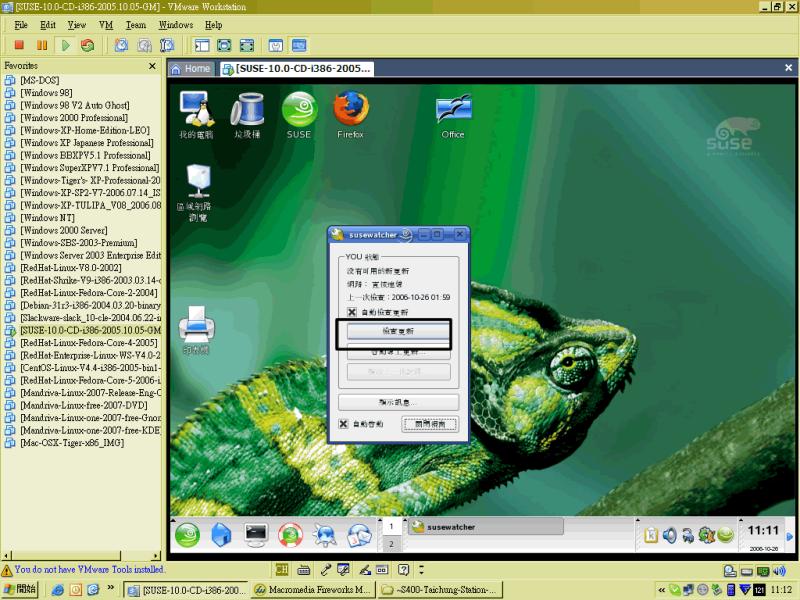800x600 pixels.
Task: Click the KDE panel clock showing 11:11
Action: point(763,531)
